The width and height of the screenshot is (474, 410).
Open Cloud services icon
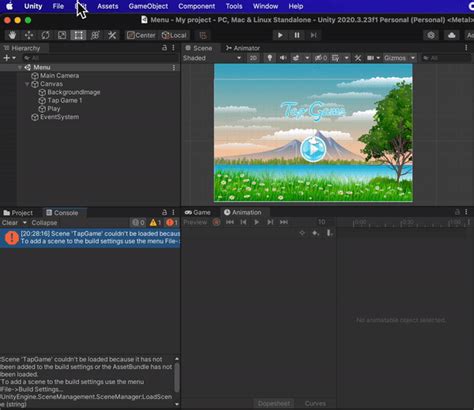click(x=452, y=35)
